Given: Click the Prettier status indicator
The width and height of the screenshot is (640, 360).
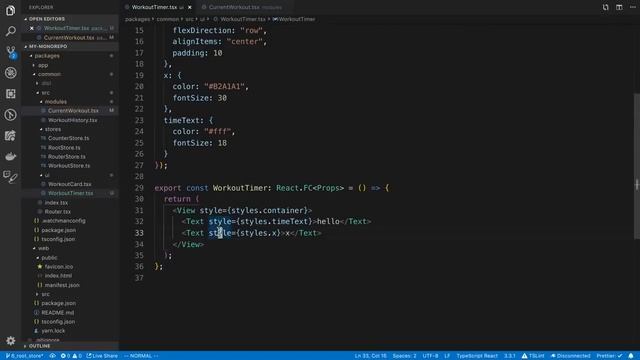Looking at the screenshot, I should [609, 356].
